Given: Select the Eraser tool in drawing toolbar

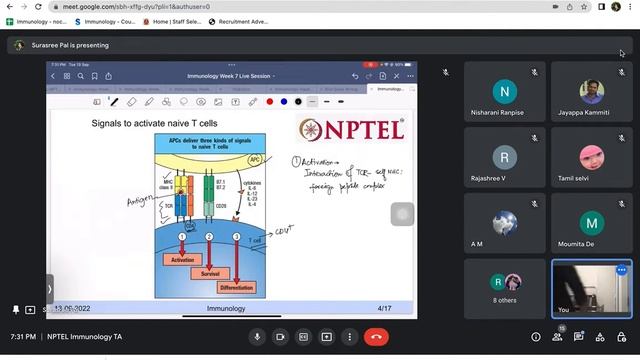Looking at the screenshot, I should 131,102.
